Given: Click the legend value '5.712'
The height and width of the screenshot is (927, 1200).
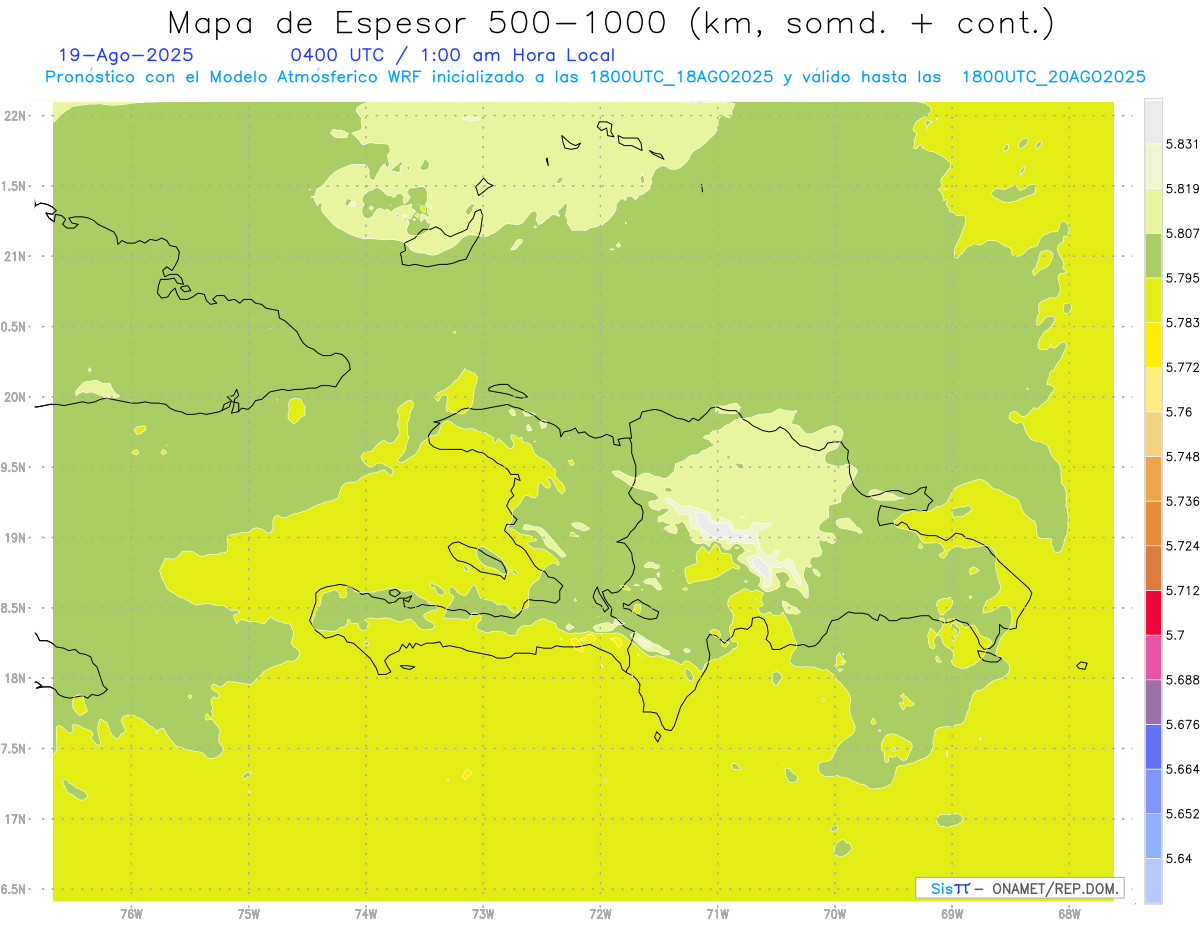Looking at the screenshot, I should 1182,590.
